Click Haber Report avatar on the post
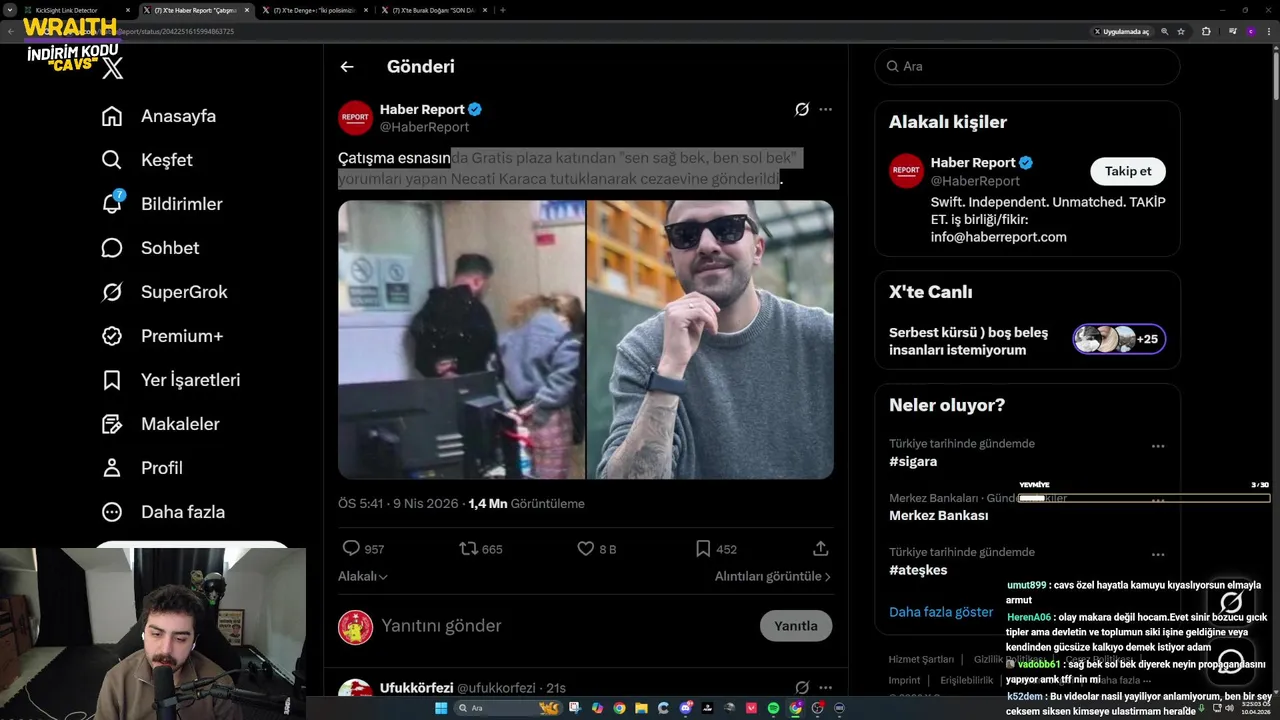The image size is (1280, 720). [x=355, y=117]
